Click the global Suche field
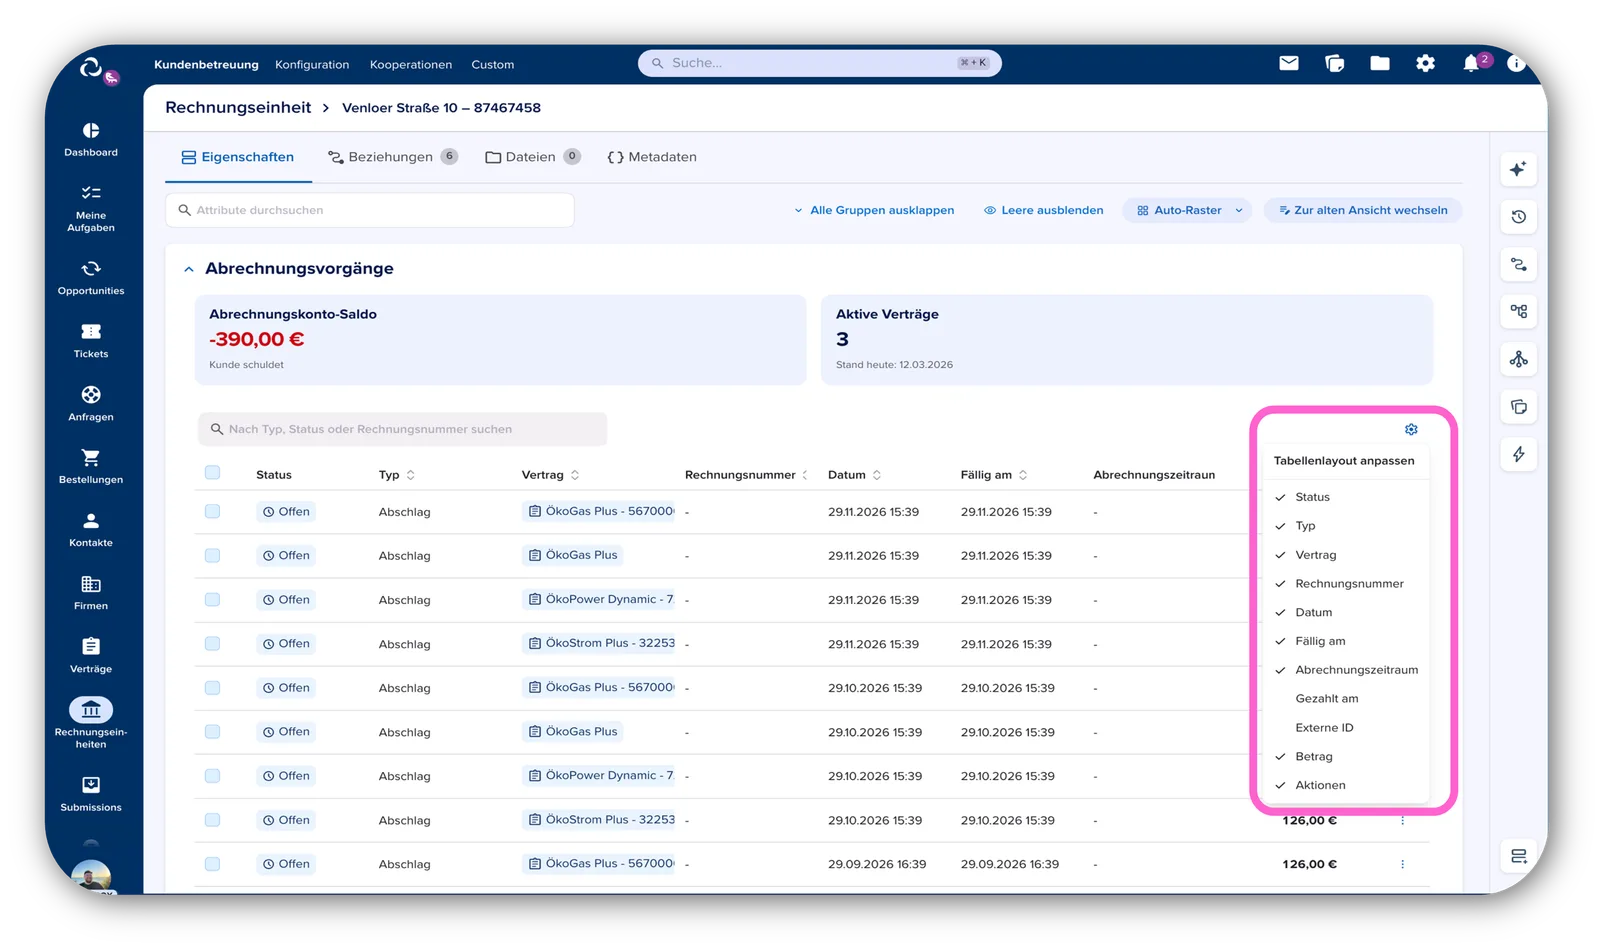 (x=820, y=63)
